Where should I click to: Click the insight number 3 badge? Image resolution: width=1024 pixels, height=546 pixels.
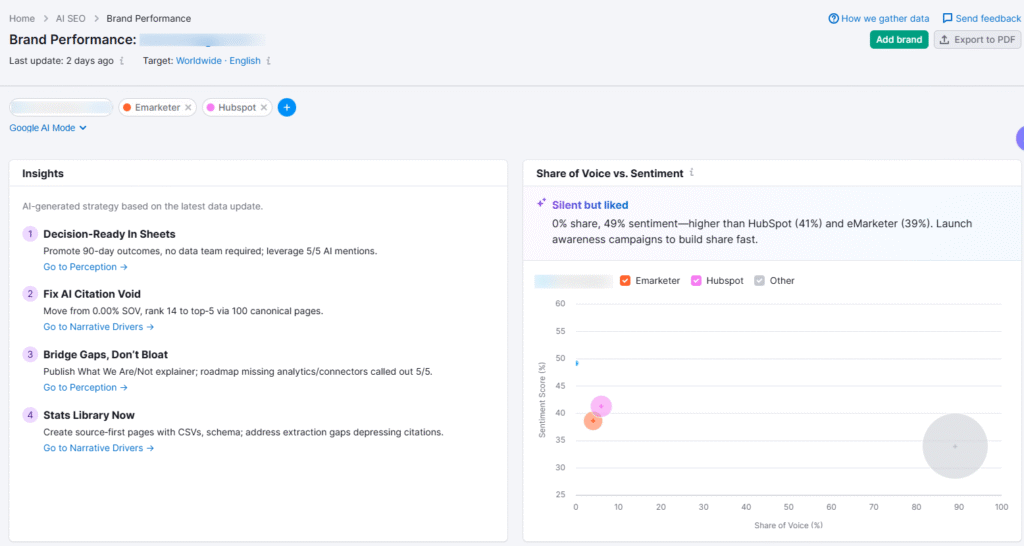point(30,355)
